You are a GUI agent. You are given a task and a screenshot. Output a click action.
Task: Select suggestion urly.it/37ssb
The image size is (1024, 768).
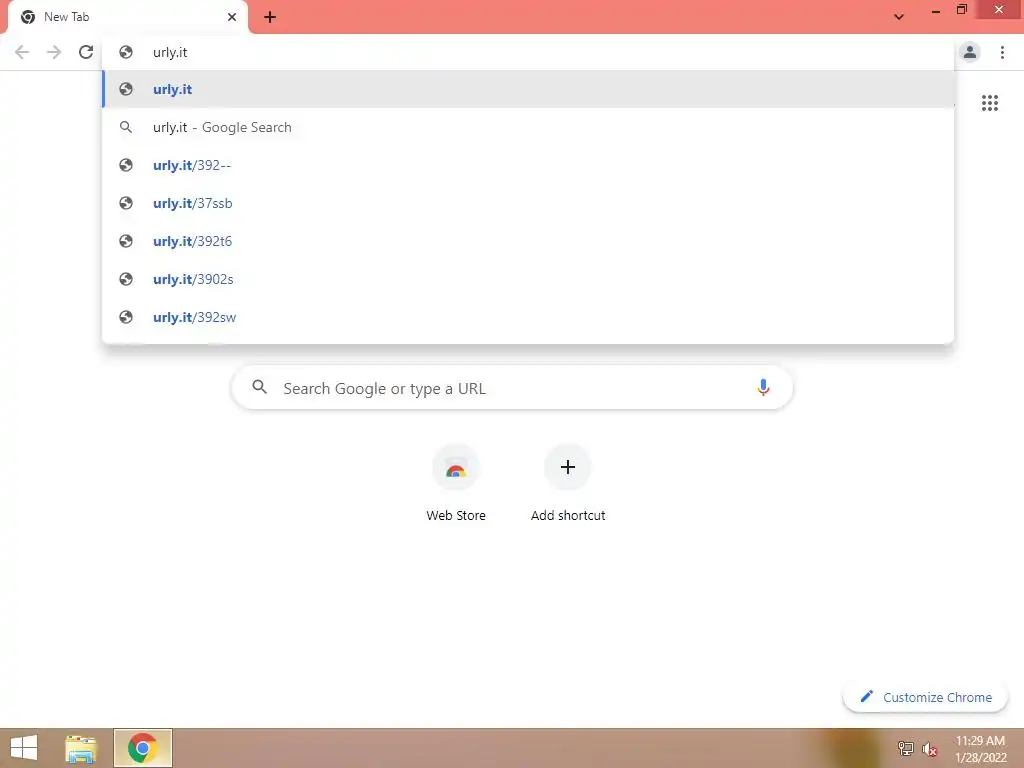tap(528, 203)
